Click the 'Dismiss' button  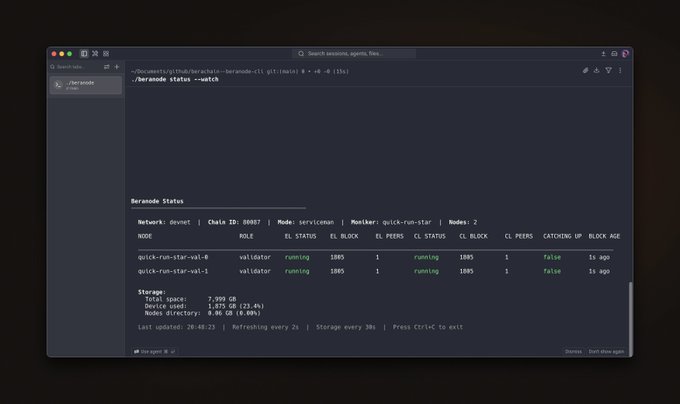(573, 352)
